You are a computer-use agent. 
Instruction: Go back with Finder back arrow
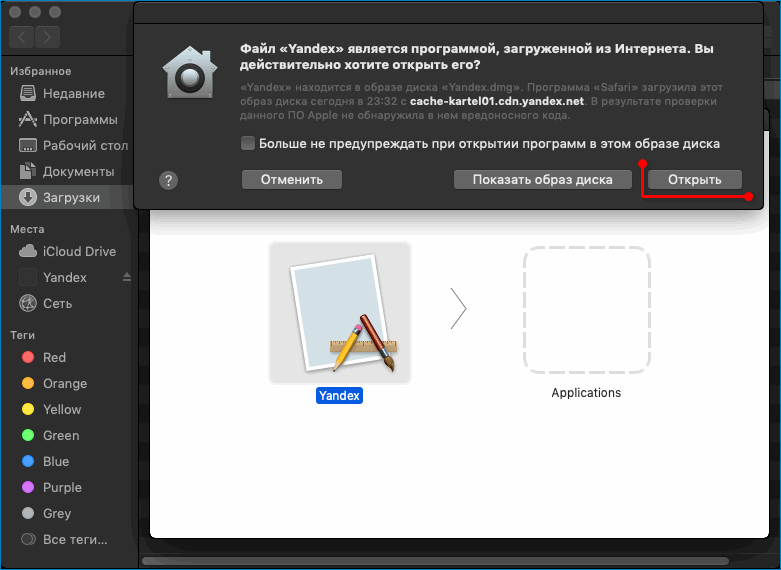(x=21, y=37)
